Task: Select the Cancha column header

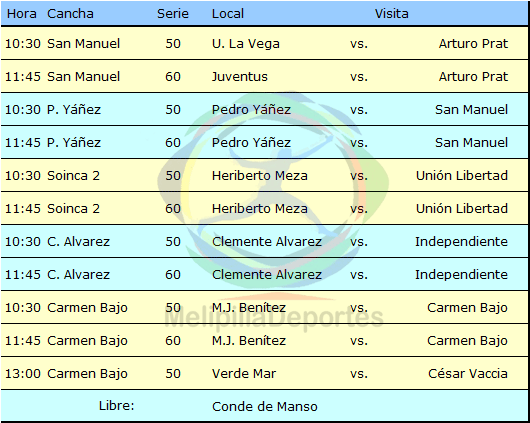Action: [70, 14]
